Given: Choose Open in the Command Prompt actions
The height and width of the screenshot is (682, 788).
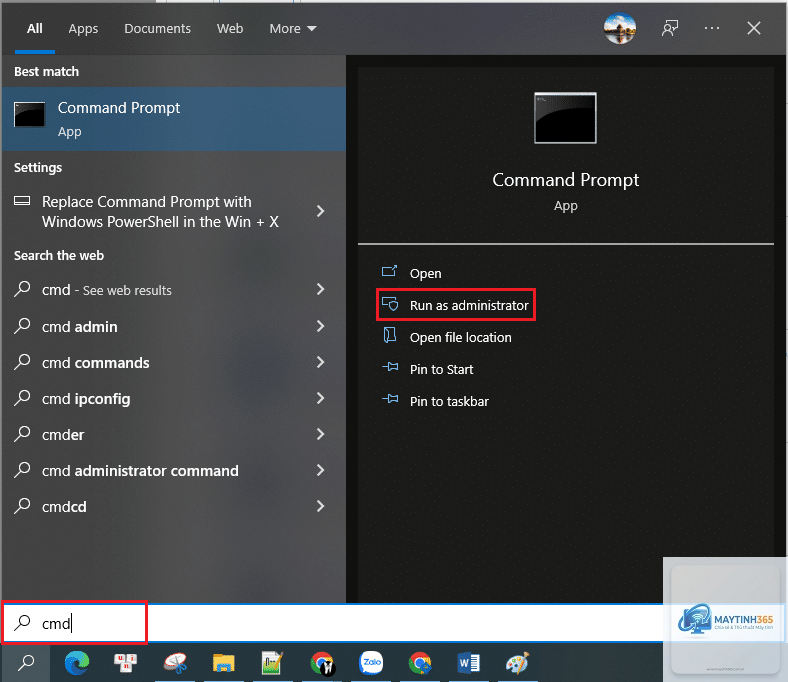Looking at the screenshot, I should 425,273.
